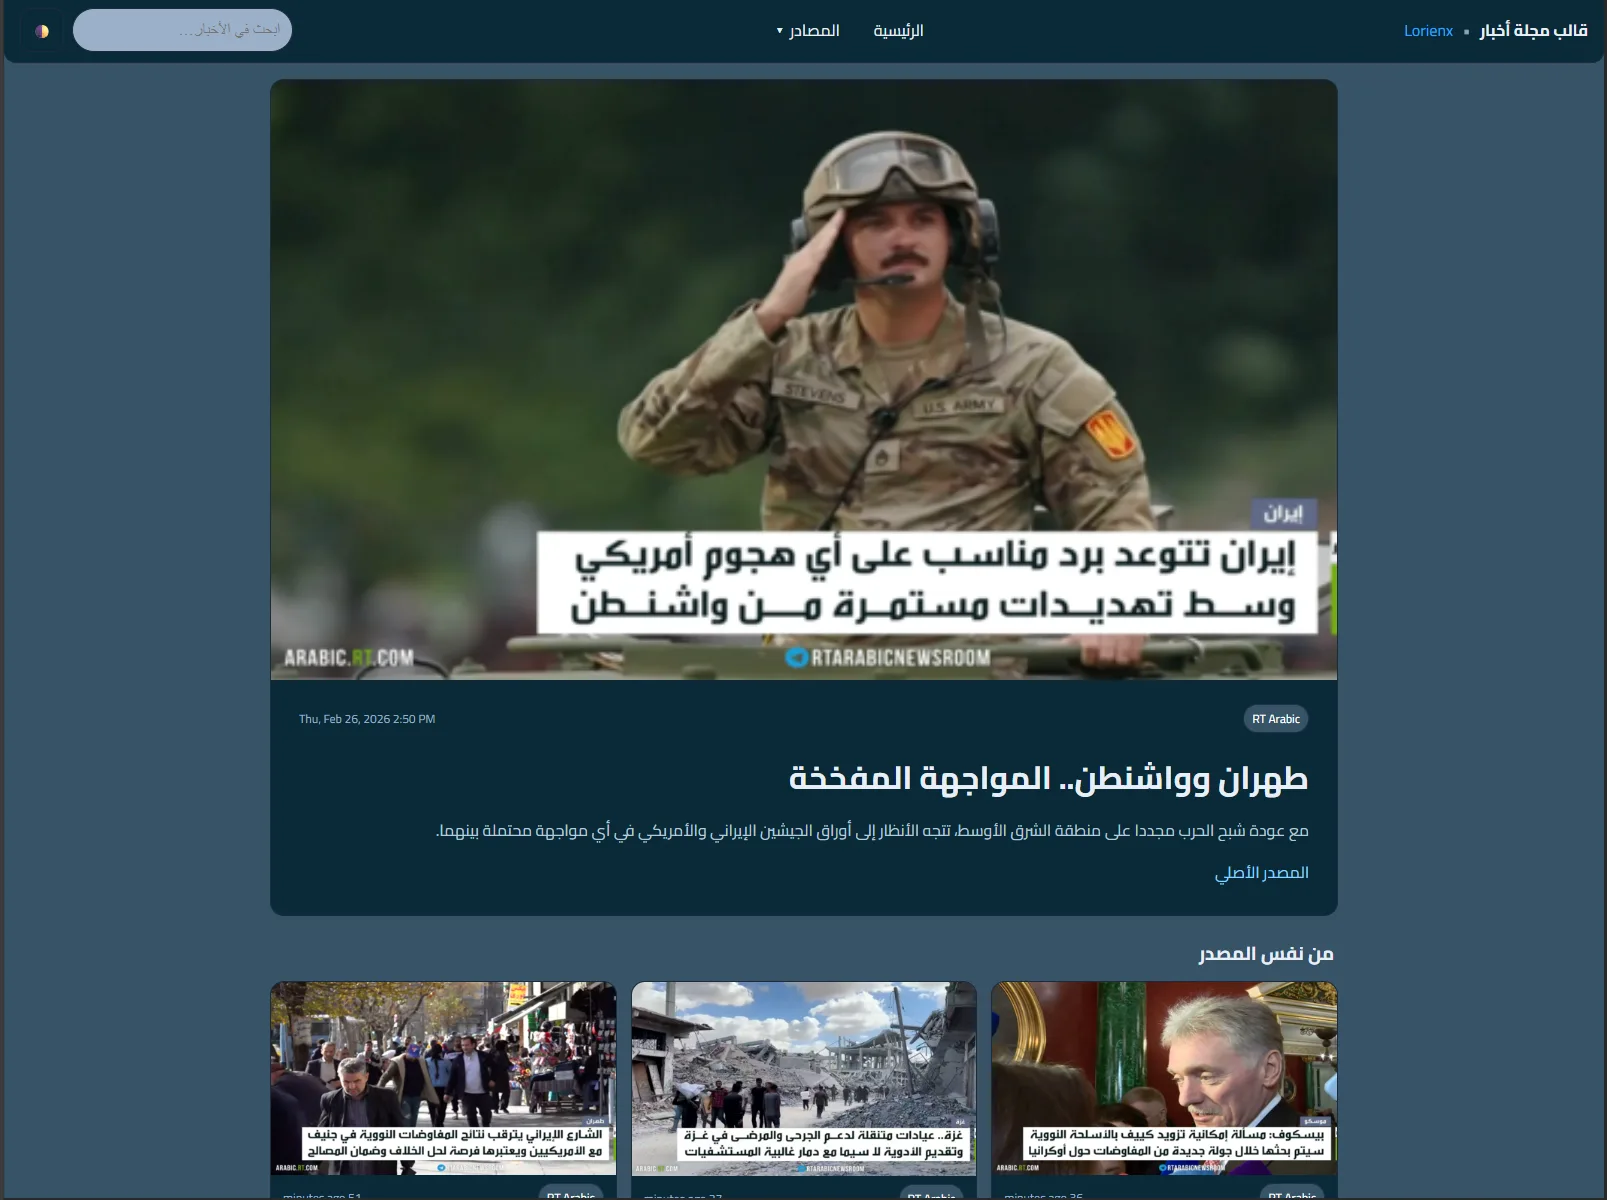Viewport: 1607px width, 1200px height.
Task: Click the ابحث في الأخبار search field
Action: 182,29
